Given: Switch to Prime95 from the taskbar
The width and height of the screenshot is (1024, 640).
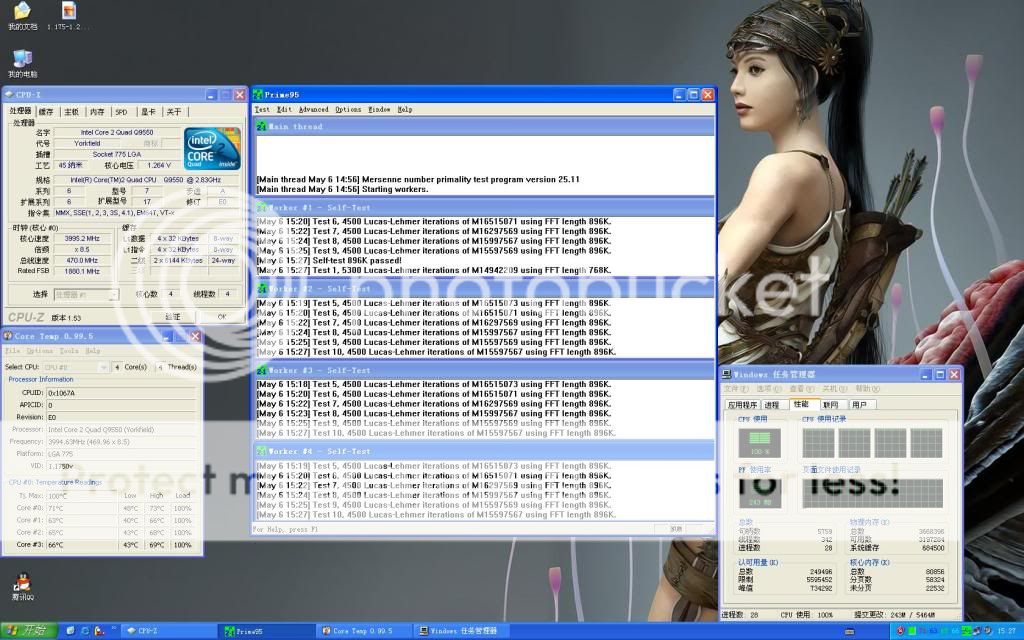Looking at the screenshot, I should (x=265, y=631).
